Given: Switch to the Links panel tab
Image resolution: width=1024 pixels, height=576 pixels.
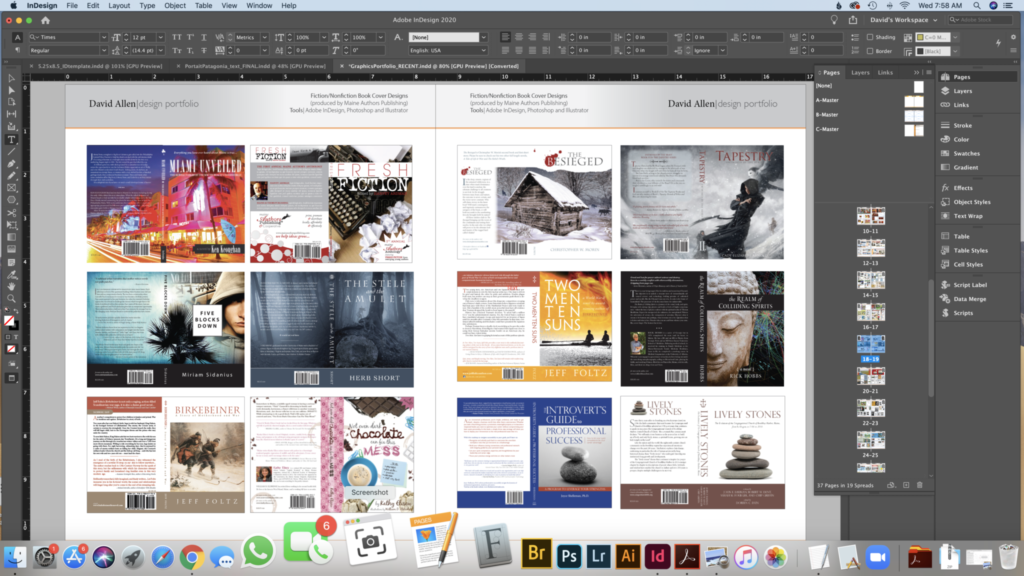Looking at the screenshot, I should [885, 72].
